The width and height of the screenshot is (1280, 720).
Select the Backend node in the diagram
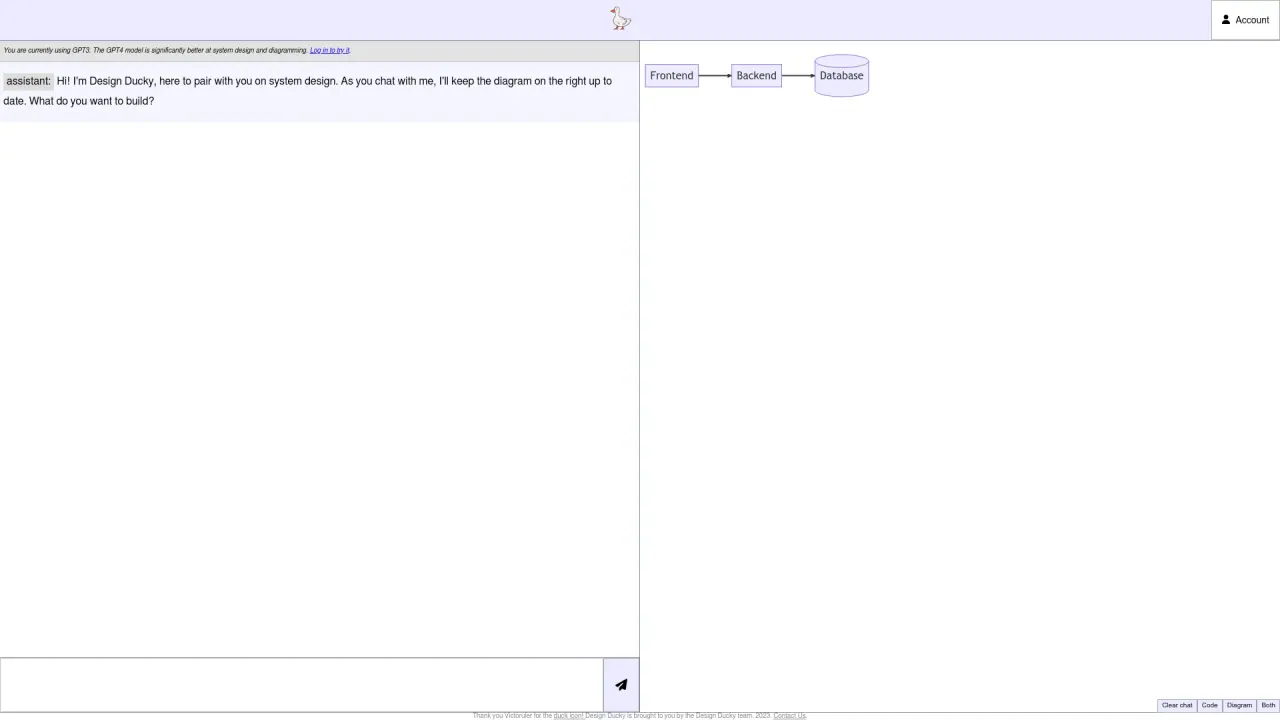click(x=756, y=76)
